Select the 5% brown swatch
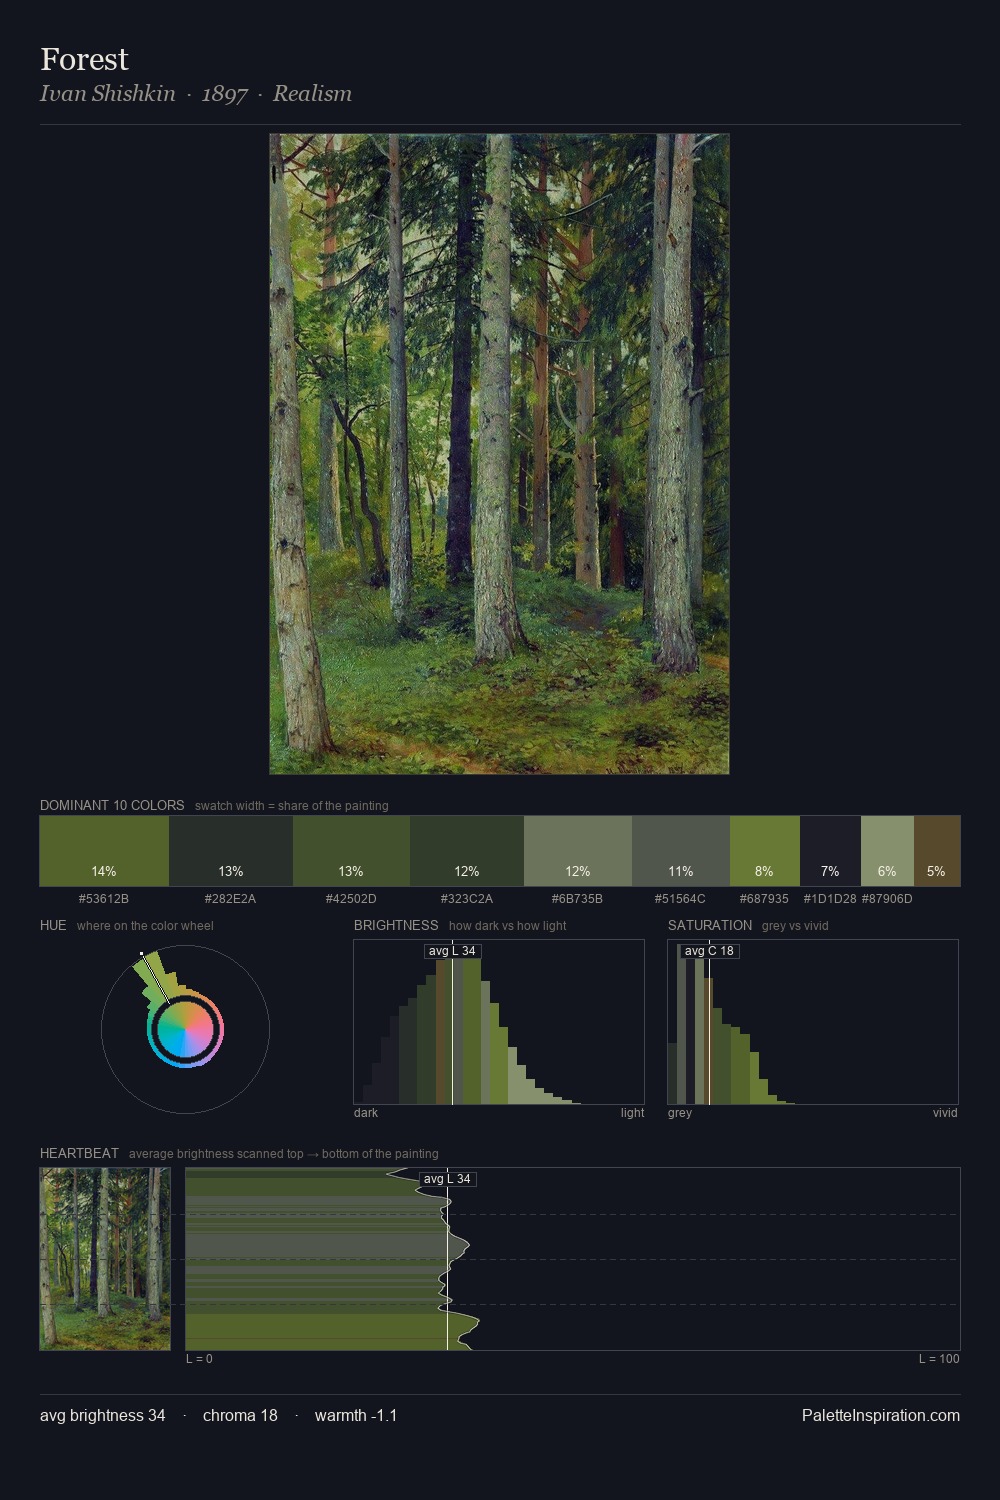 tap(937, 851)
